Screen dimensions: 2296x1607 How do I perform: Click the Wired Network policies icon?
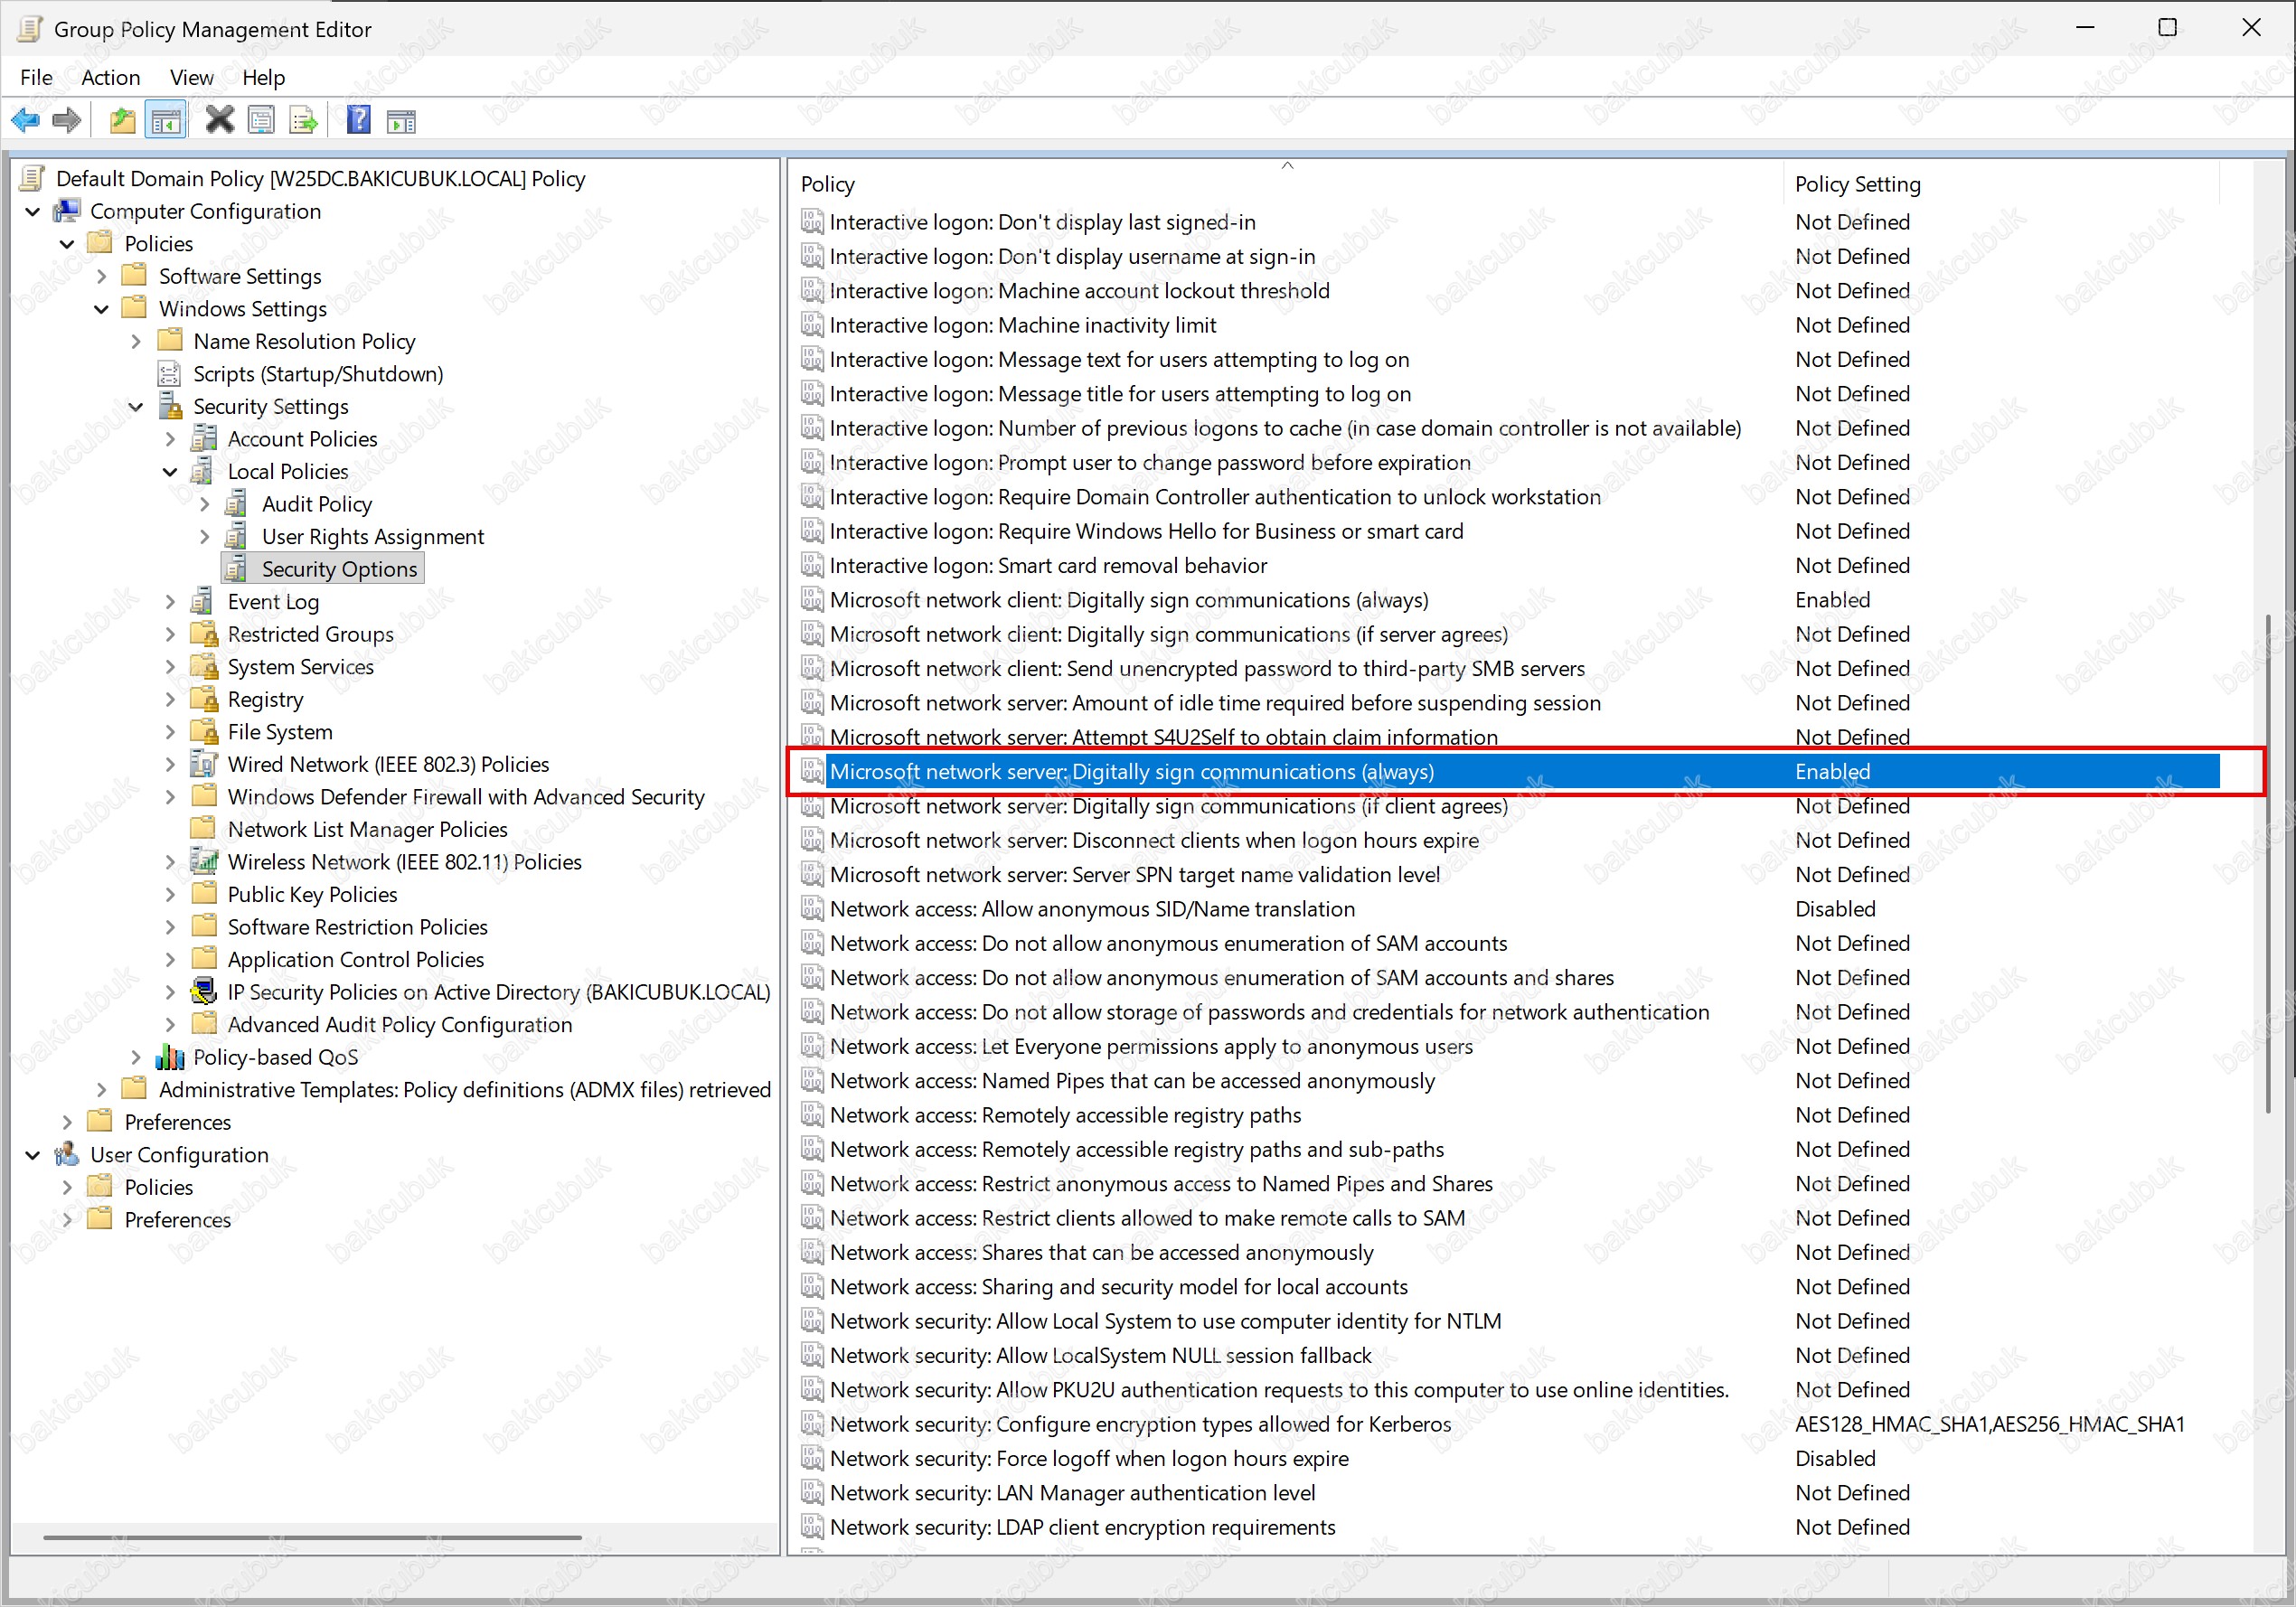point(204,764)
